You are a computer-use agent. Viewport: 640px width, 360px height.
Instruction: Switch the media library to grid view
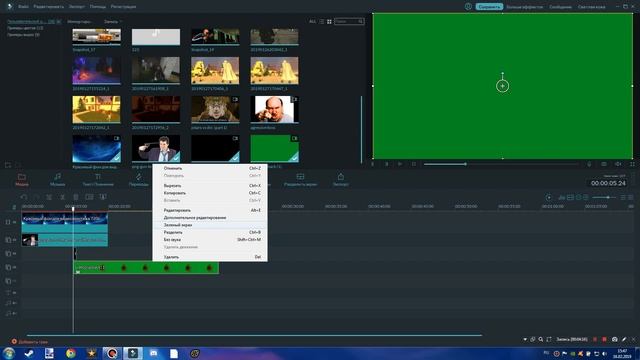pyautogui.click(x=329, y=21)
